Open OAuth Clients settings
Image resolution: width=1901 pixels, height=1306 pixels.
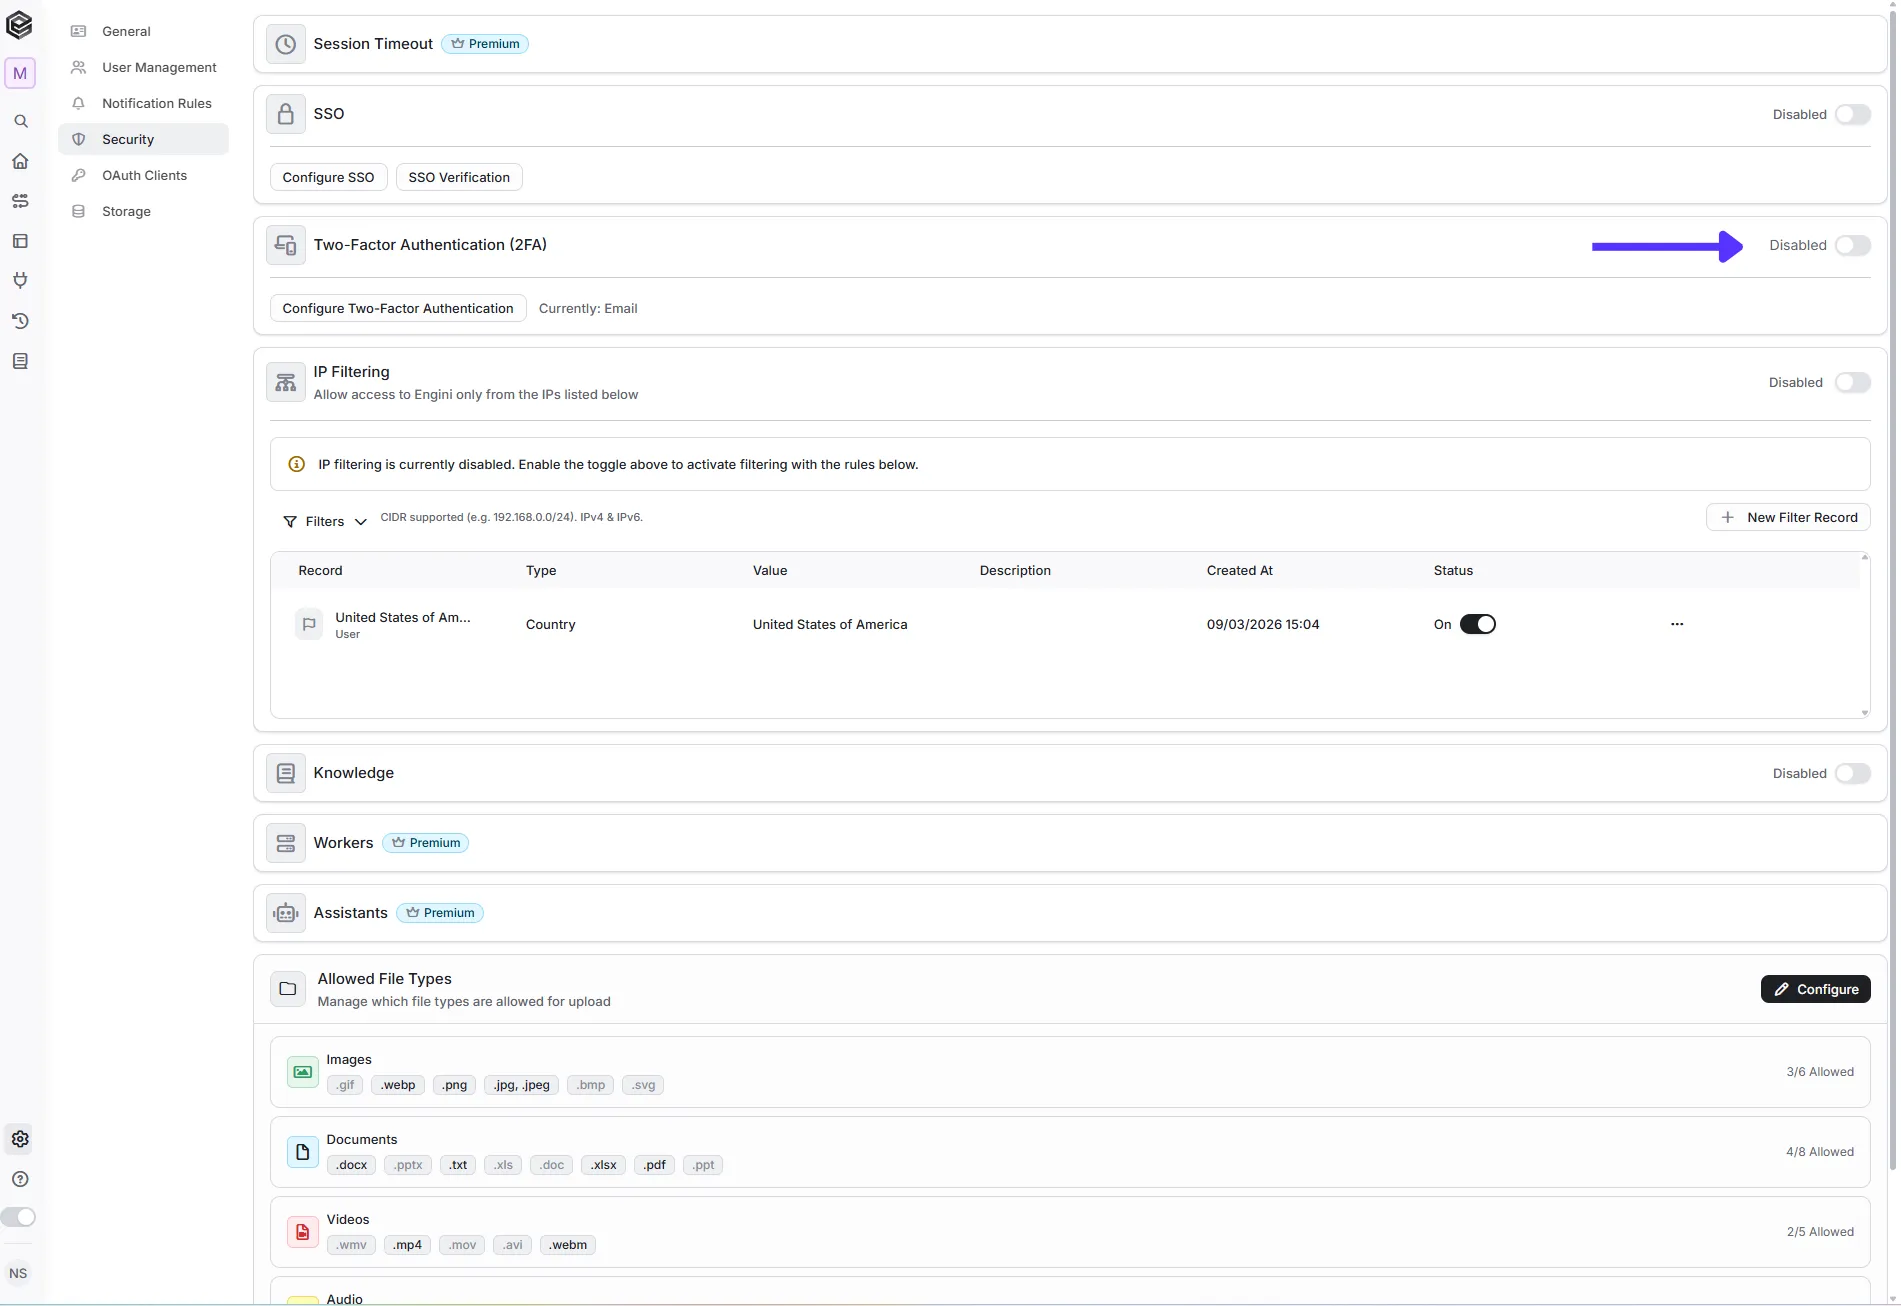click(x=143, y=175)
